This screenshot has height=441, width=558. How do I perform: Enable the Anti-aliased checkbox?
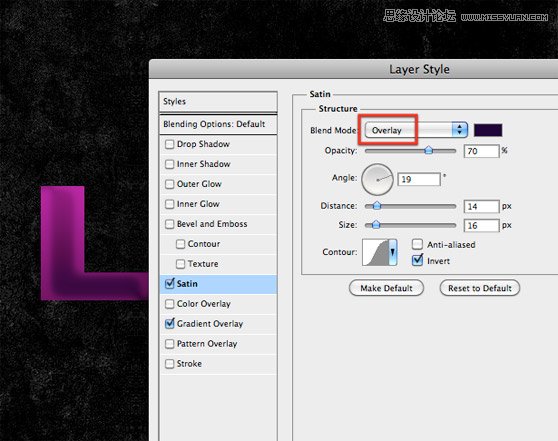pyautogui.click(x=417, y=244)
